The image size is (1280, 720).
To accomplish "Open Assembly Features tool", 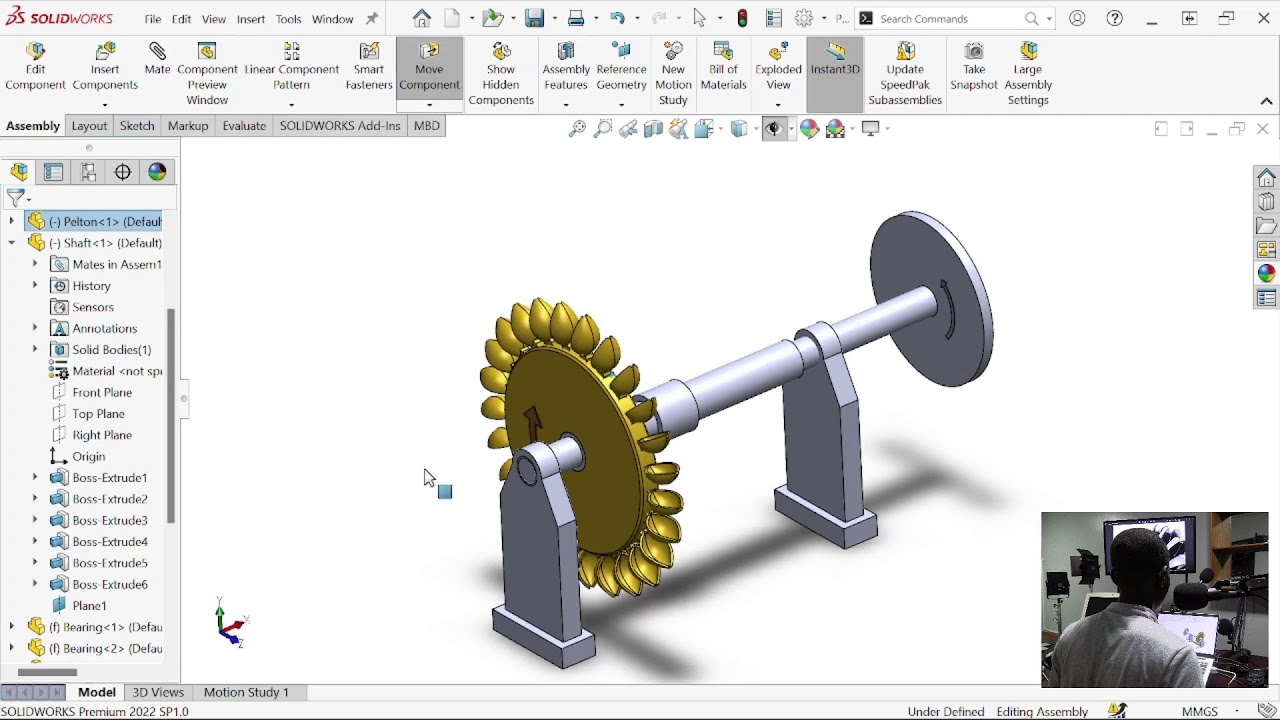I will coord(566,67).
